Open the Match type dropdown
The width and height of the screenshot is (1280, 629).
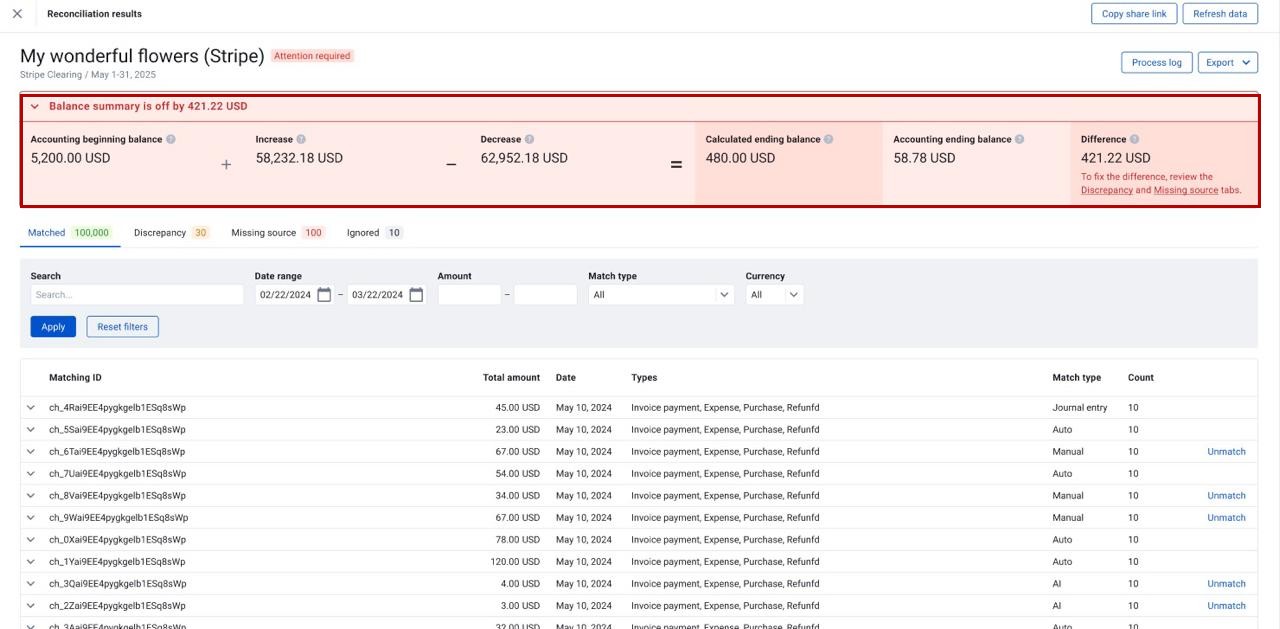661,295
